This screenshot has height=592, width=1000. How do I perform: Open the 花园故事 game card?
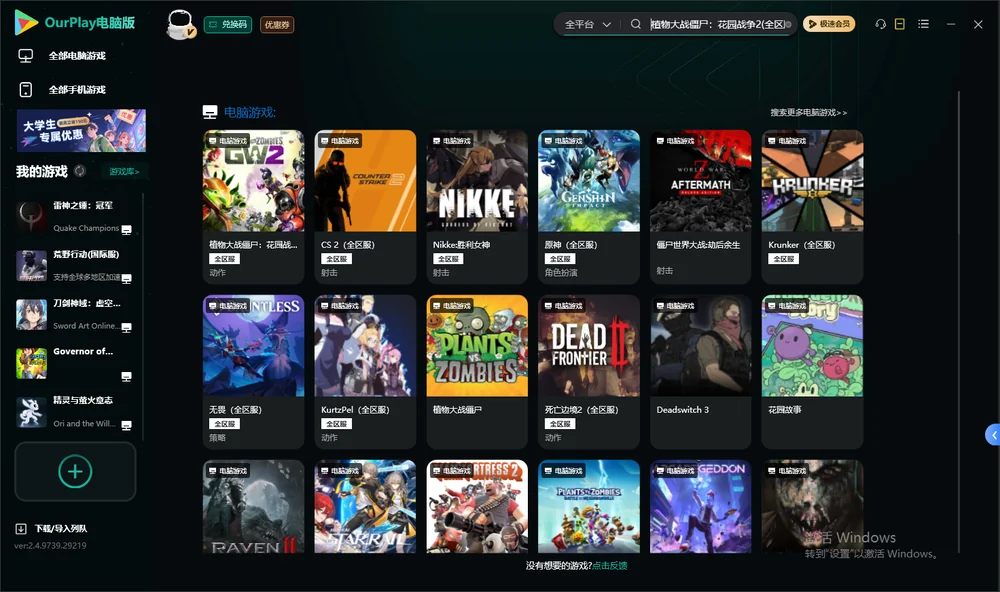[812, 372]
